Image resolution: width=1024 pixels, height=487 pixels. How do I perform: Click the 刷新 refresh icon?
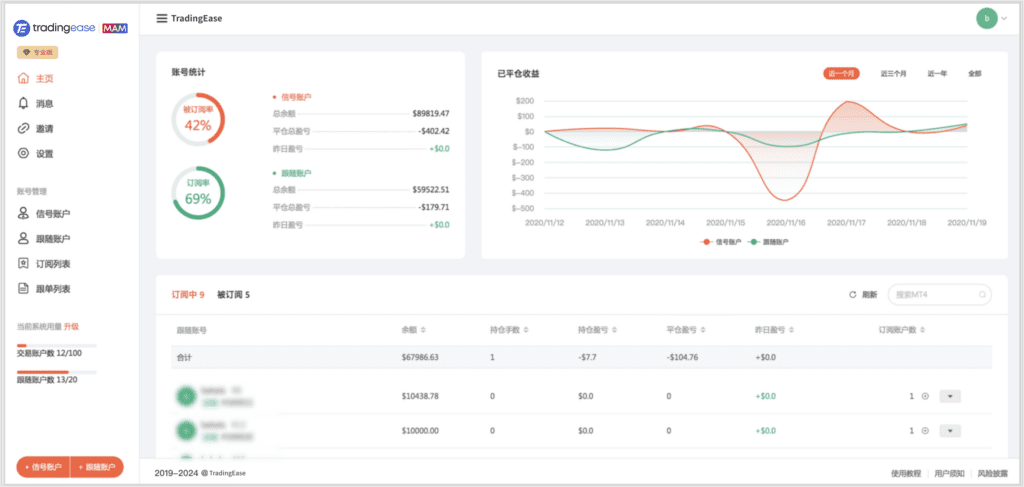pyautogui.click(x=852, y=295)
